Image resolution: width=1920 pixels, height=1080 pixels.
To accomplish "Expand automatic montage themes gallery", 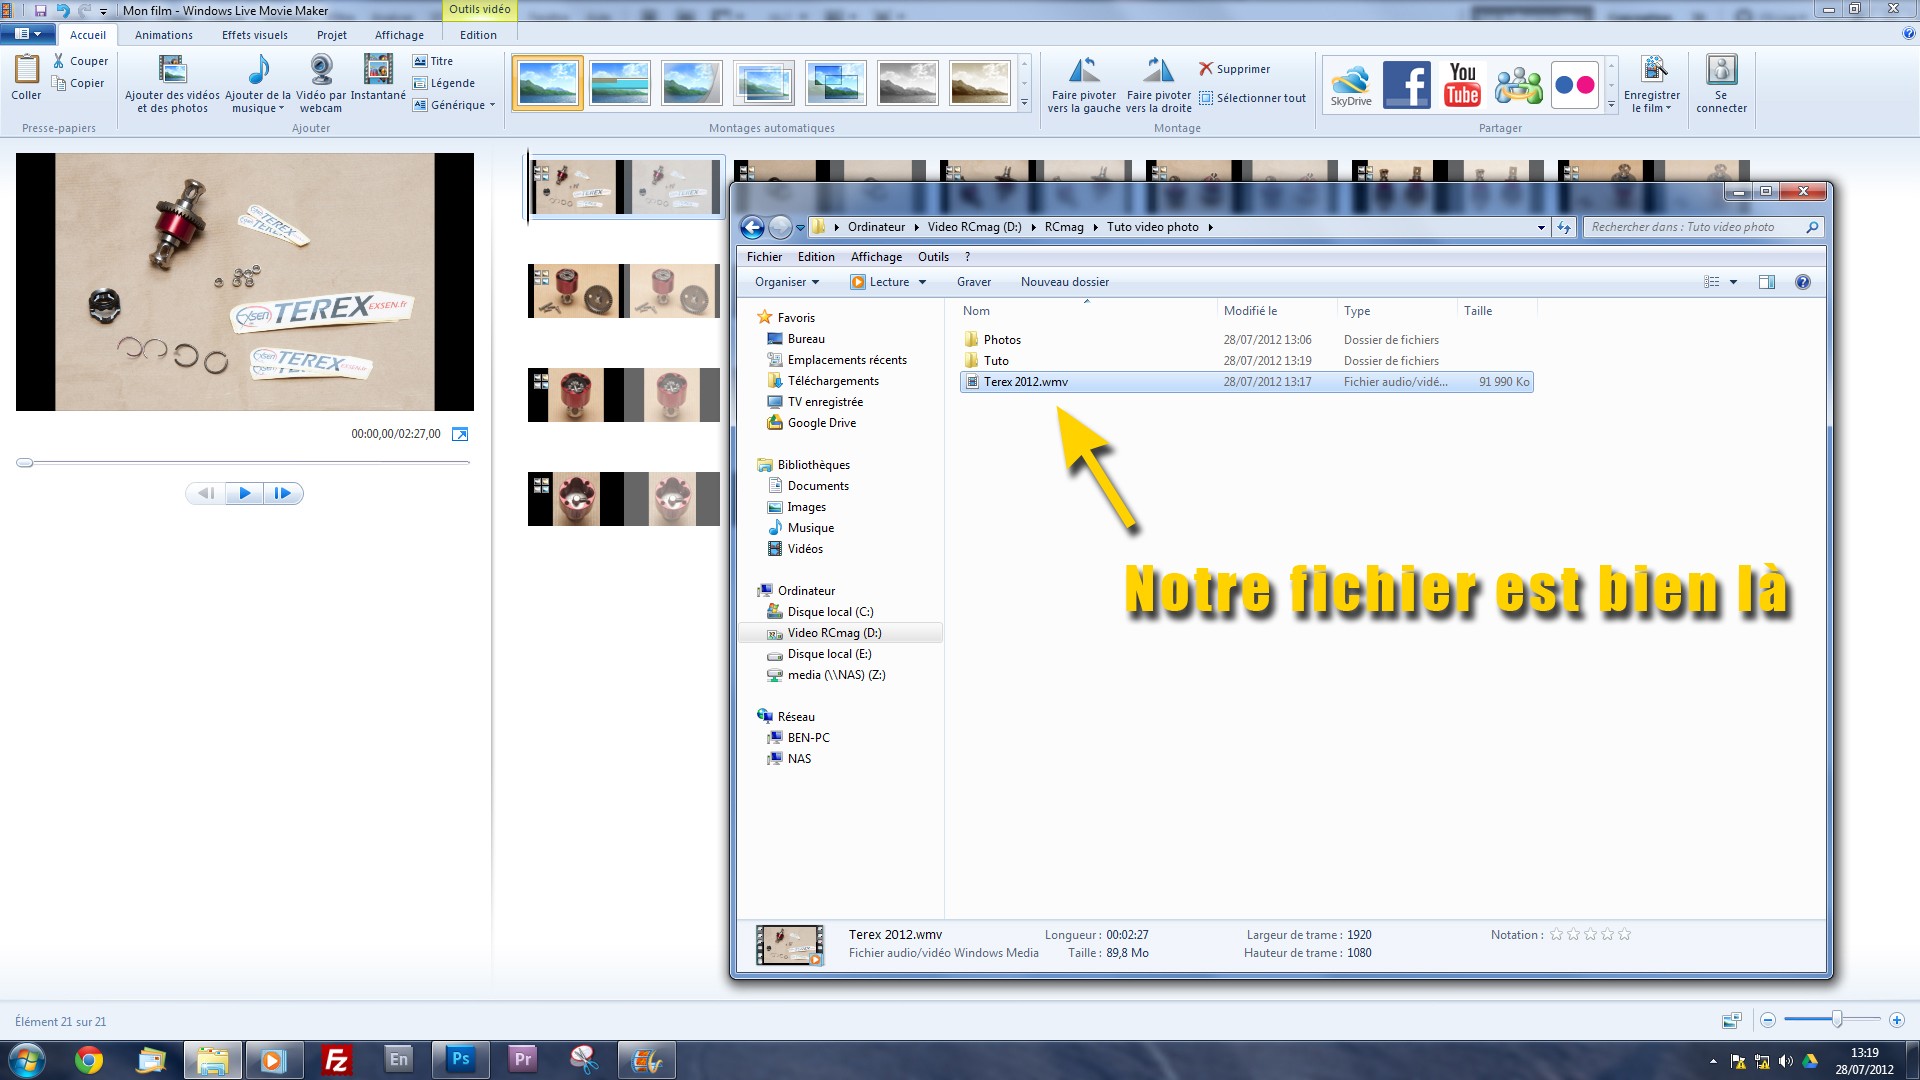I will tap(1024, 102).
